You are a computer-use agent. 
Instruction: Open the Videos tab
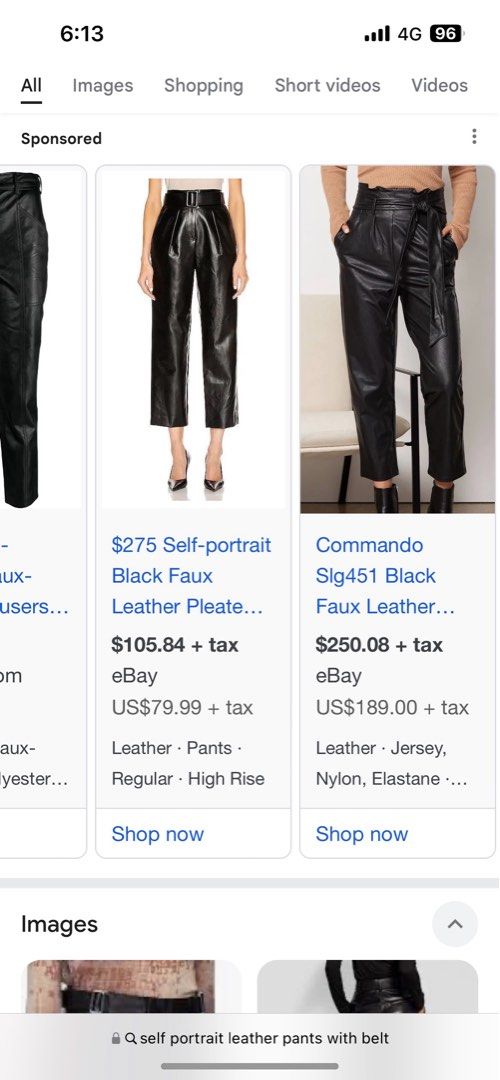pyautogui.click(x=439, y=85)
